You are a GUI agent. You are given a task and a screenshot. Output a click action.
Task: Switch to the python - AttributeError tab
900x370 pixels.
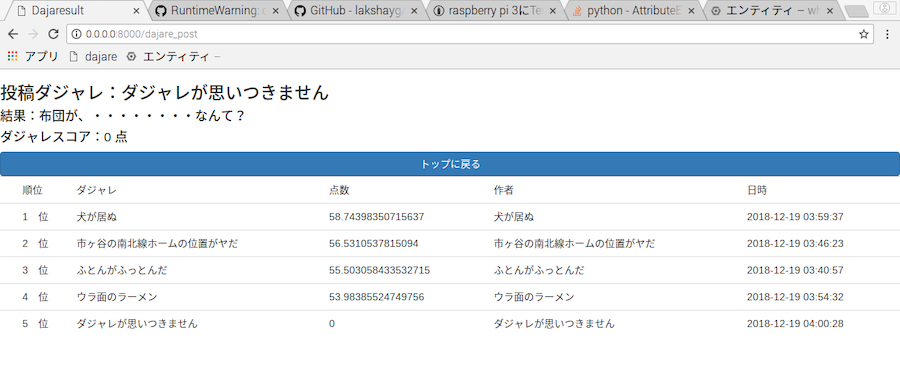[x=634, y=10]
